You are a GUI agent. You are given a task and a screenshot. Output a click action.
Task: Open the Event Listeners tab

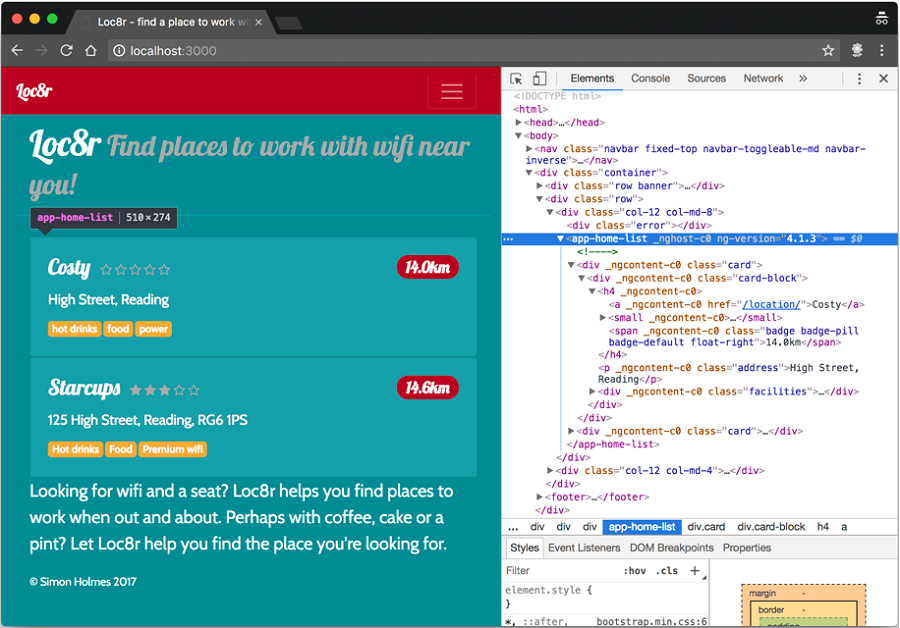pos(584,548)
